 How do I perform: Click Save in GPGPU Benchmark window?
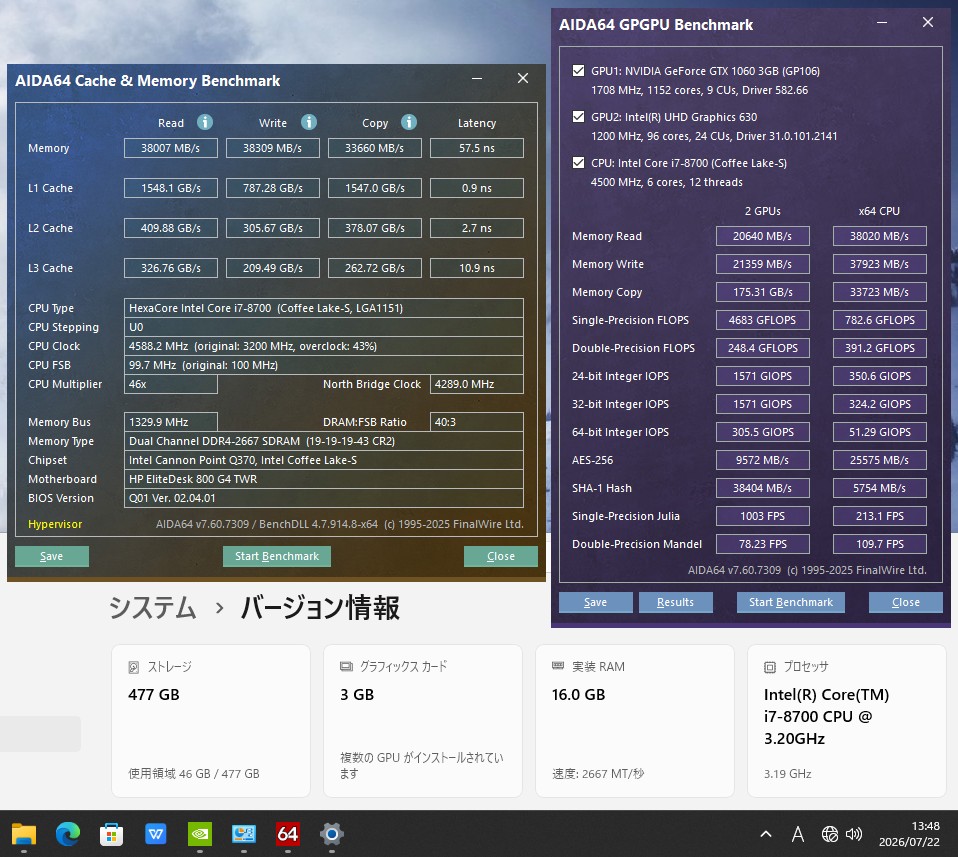coord(596,602)
